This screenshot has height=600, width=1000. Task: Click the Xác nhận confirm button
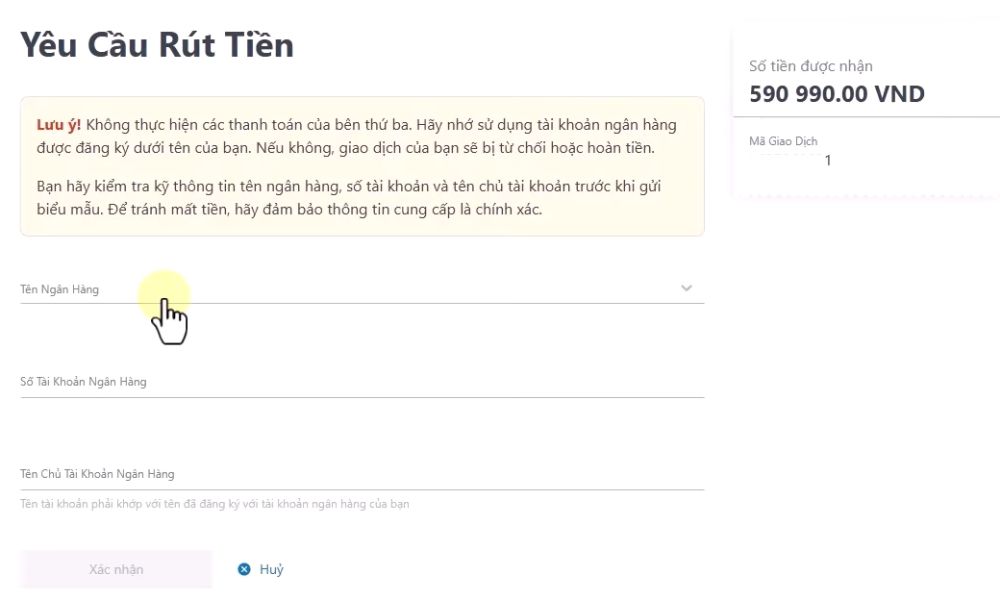click(x=116, y=568)
